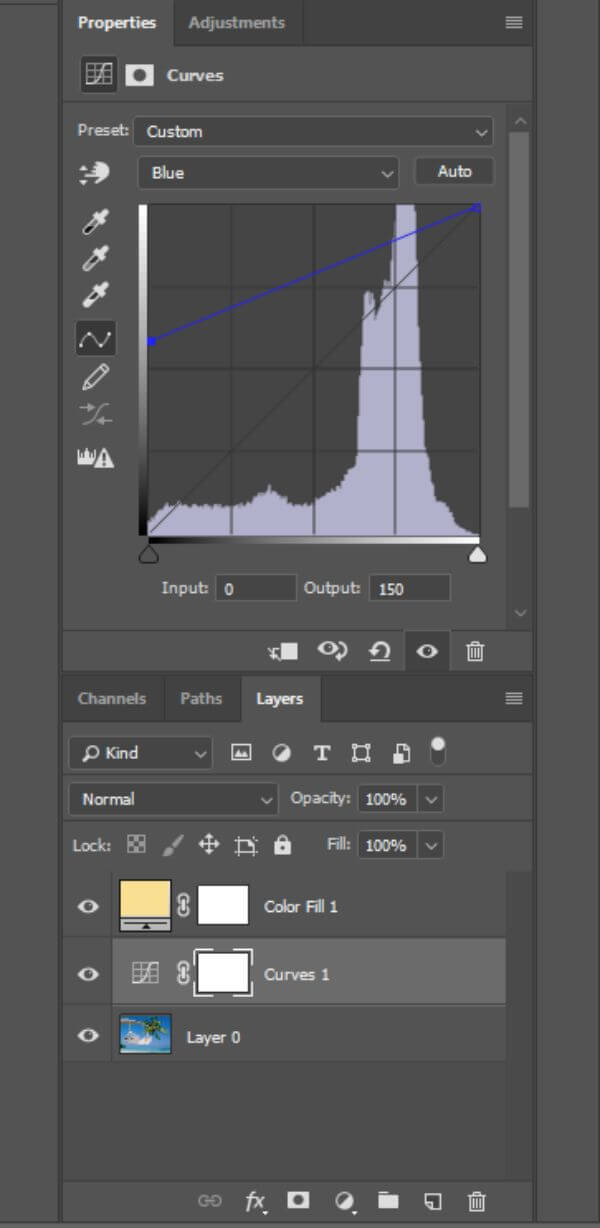Create new fill or adjustment layer
The image size is (600, 1228).
(x=346, y=1201)
